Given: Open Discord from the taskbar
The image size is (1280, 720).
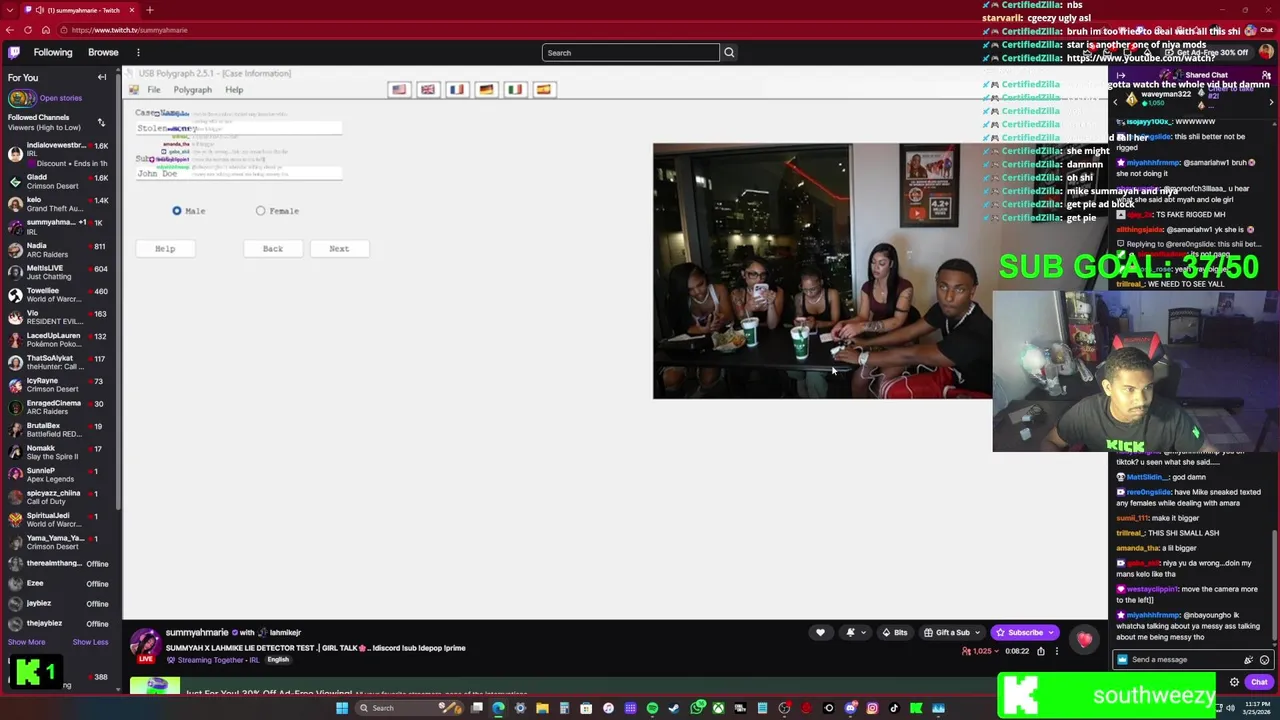Looking at the screenshot, I should [x=850, y=708].
